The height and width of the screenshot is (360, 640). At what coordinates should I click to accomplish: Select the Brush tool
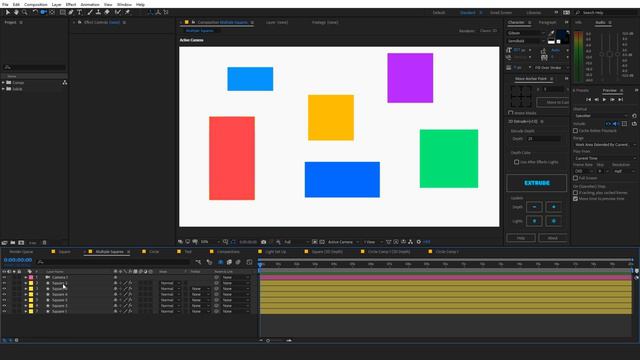(x=90, y=12)
